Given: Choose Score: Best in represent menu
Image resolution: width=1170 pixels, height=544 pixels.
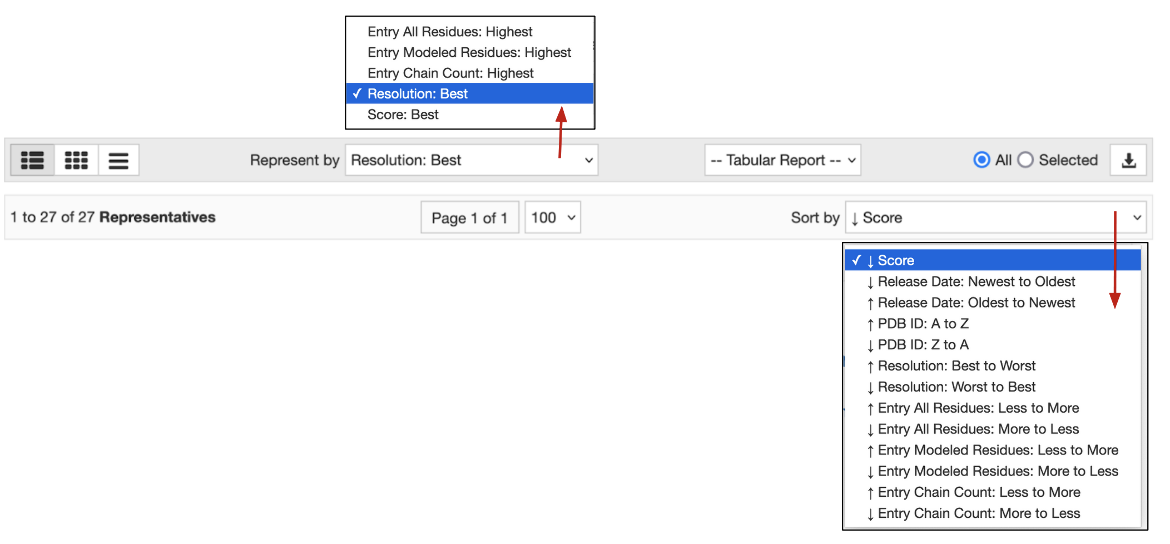Looking at the screenshot, I should (x=403, y=115).
